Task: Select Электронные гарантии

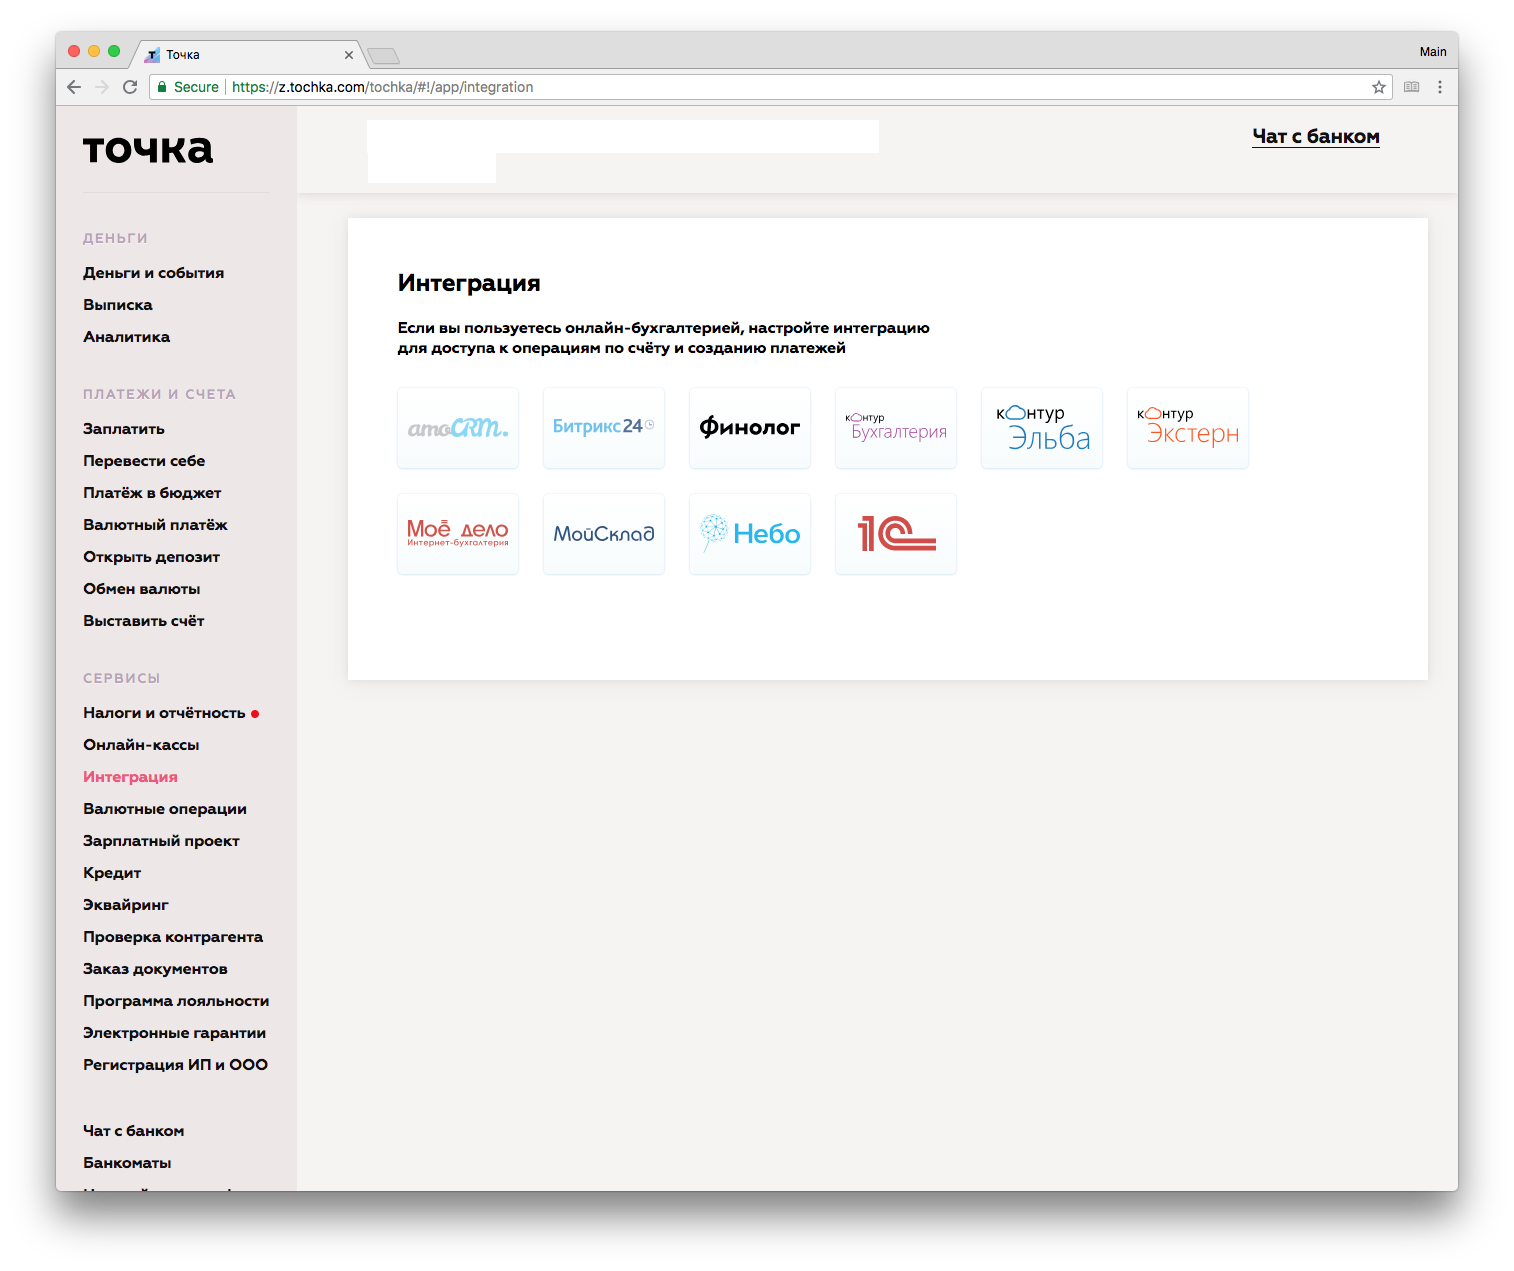Action: (x=174, y=1033)
